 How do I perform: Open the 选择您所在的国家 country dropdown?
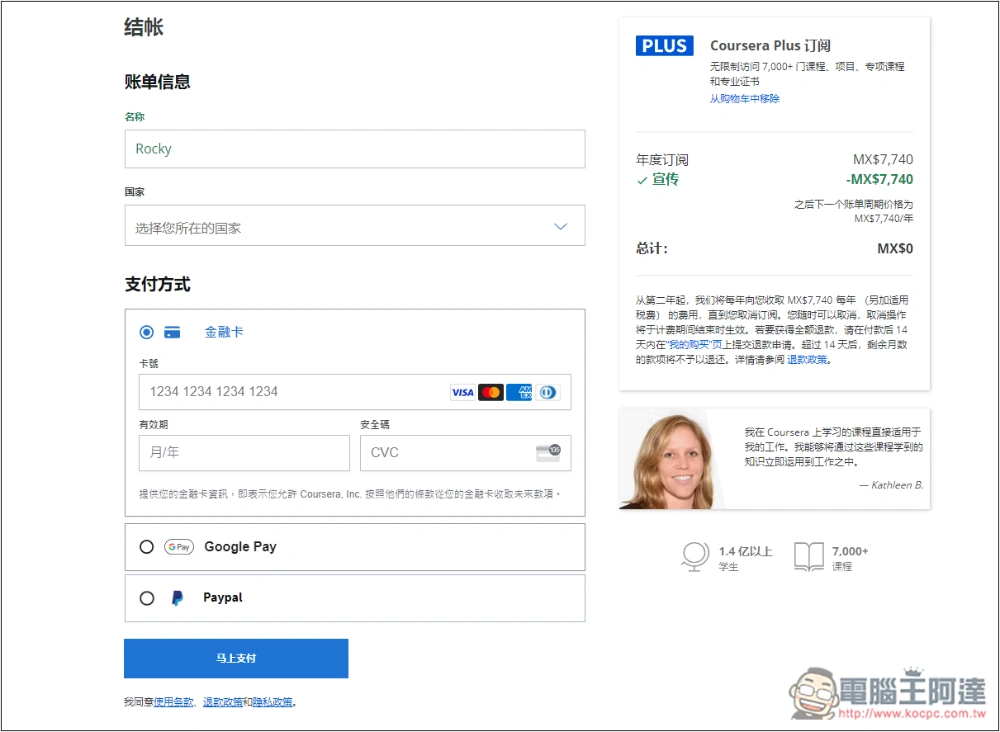point(355,226)
